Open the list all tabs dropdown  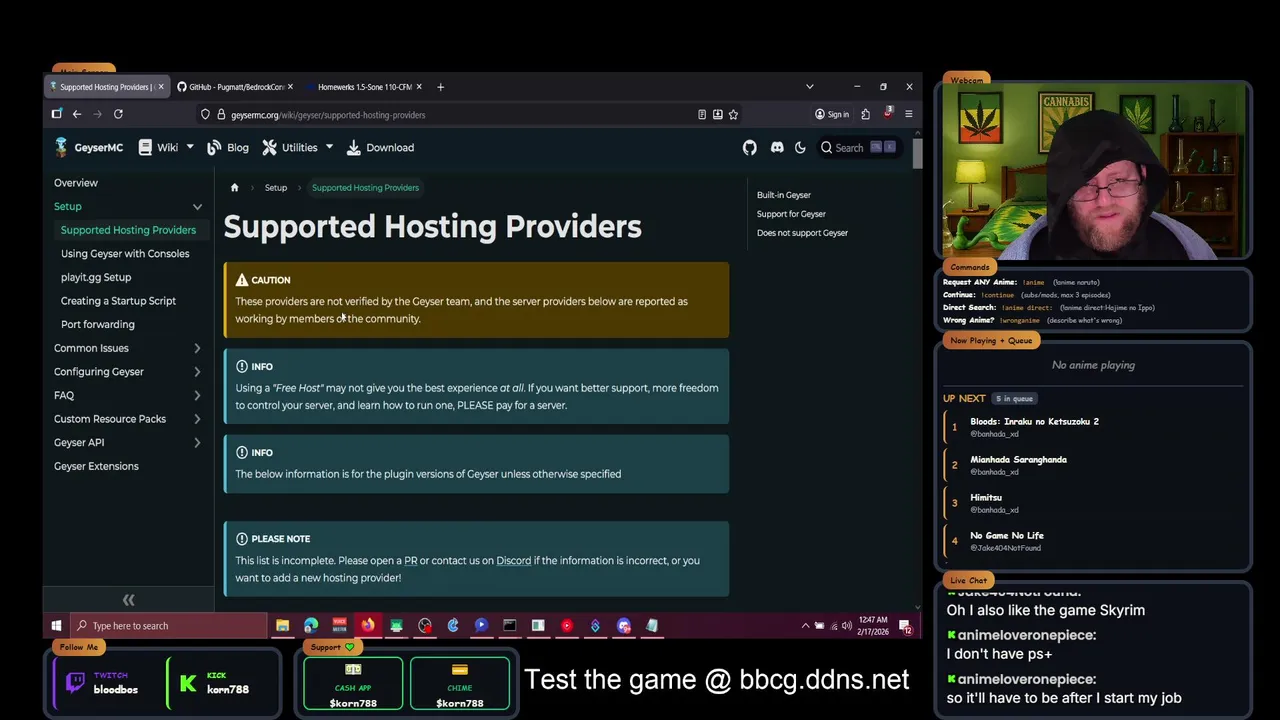[x=809, y=87]
